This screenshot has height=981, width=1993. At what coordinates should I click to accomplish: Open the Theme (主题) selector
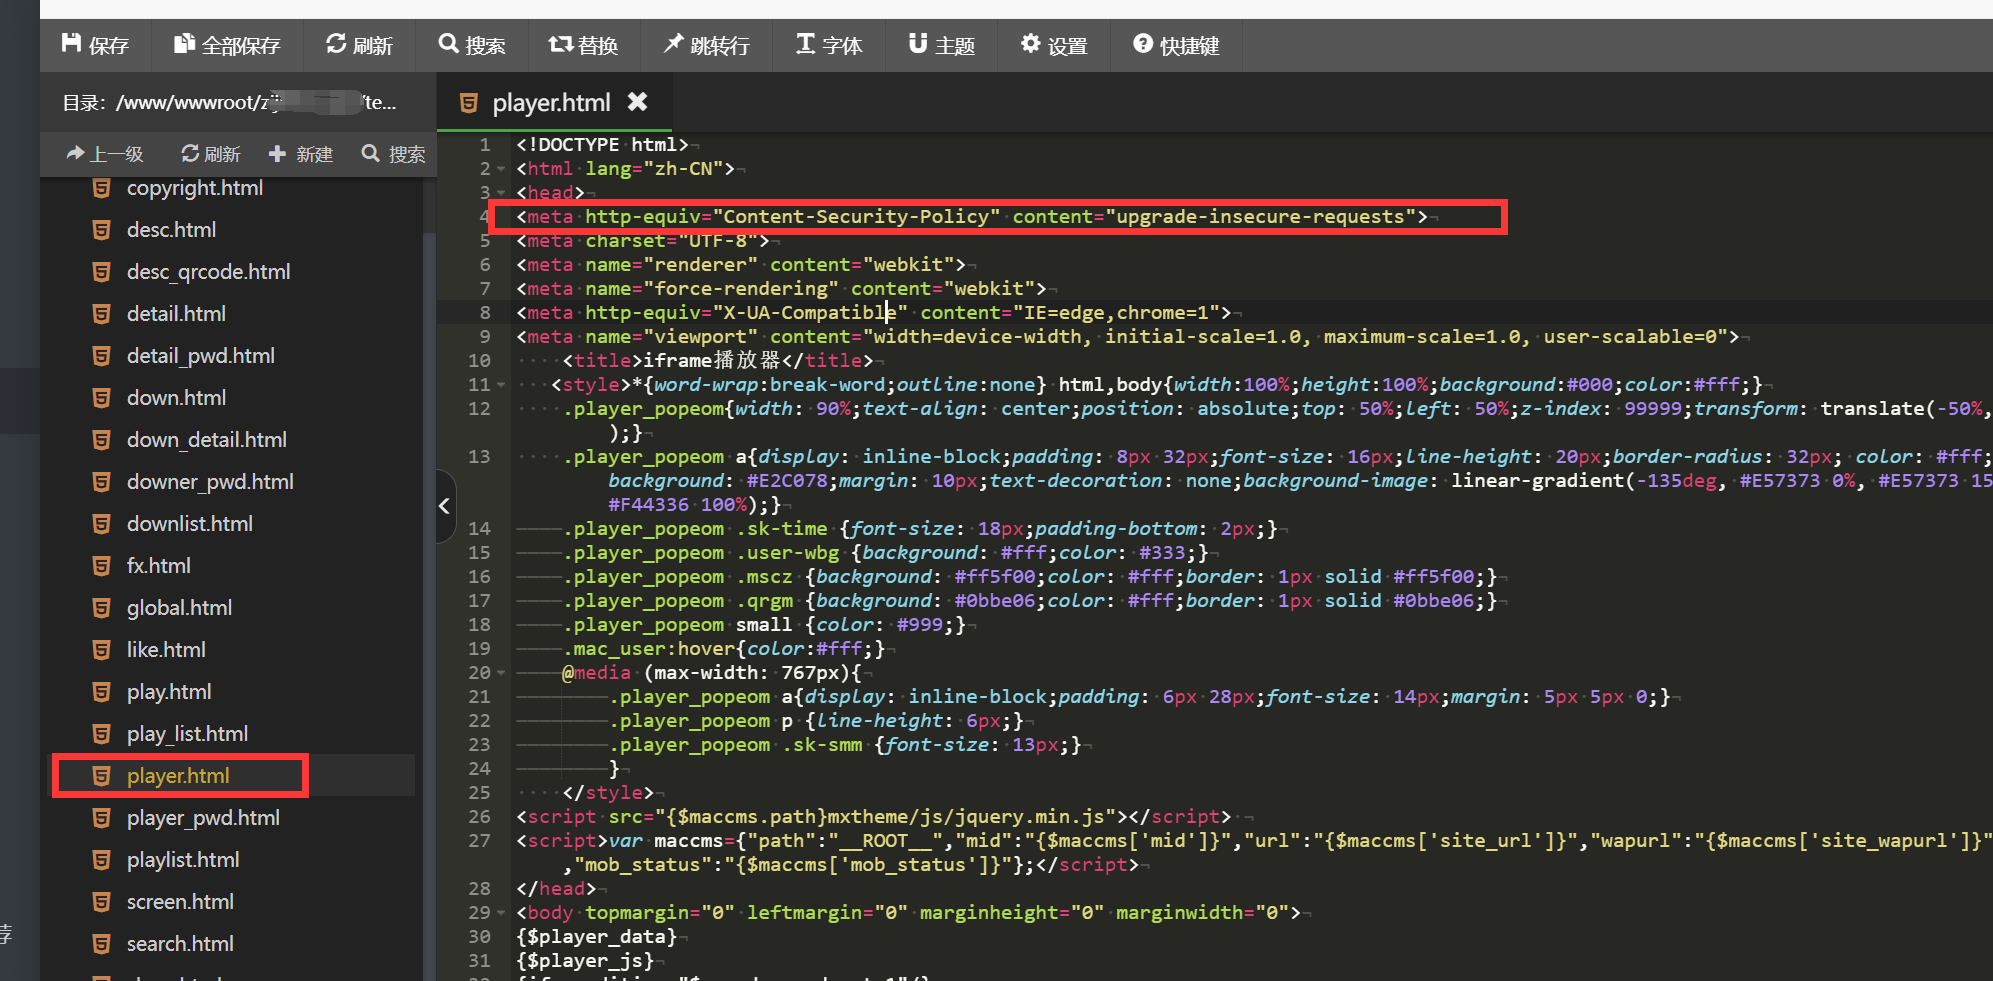941,45
